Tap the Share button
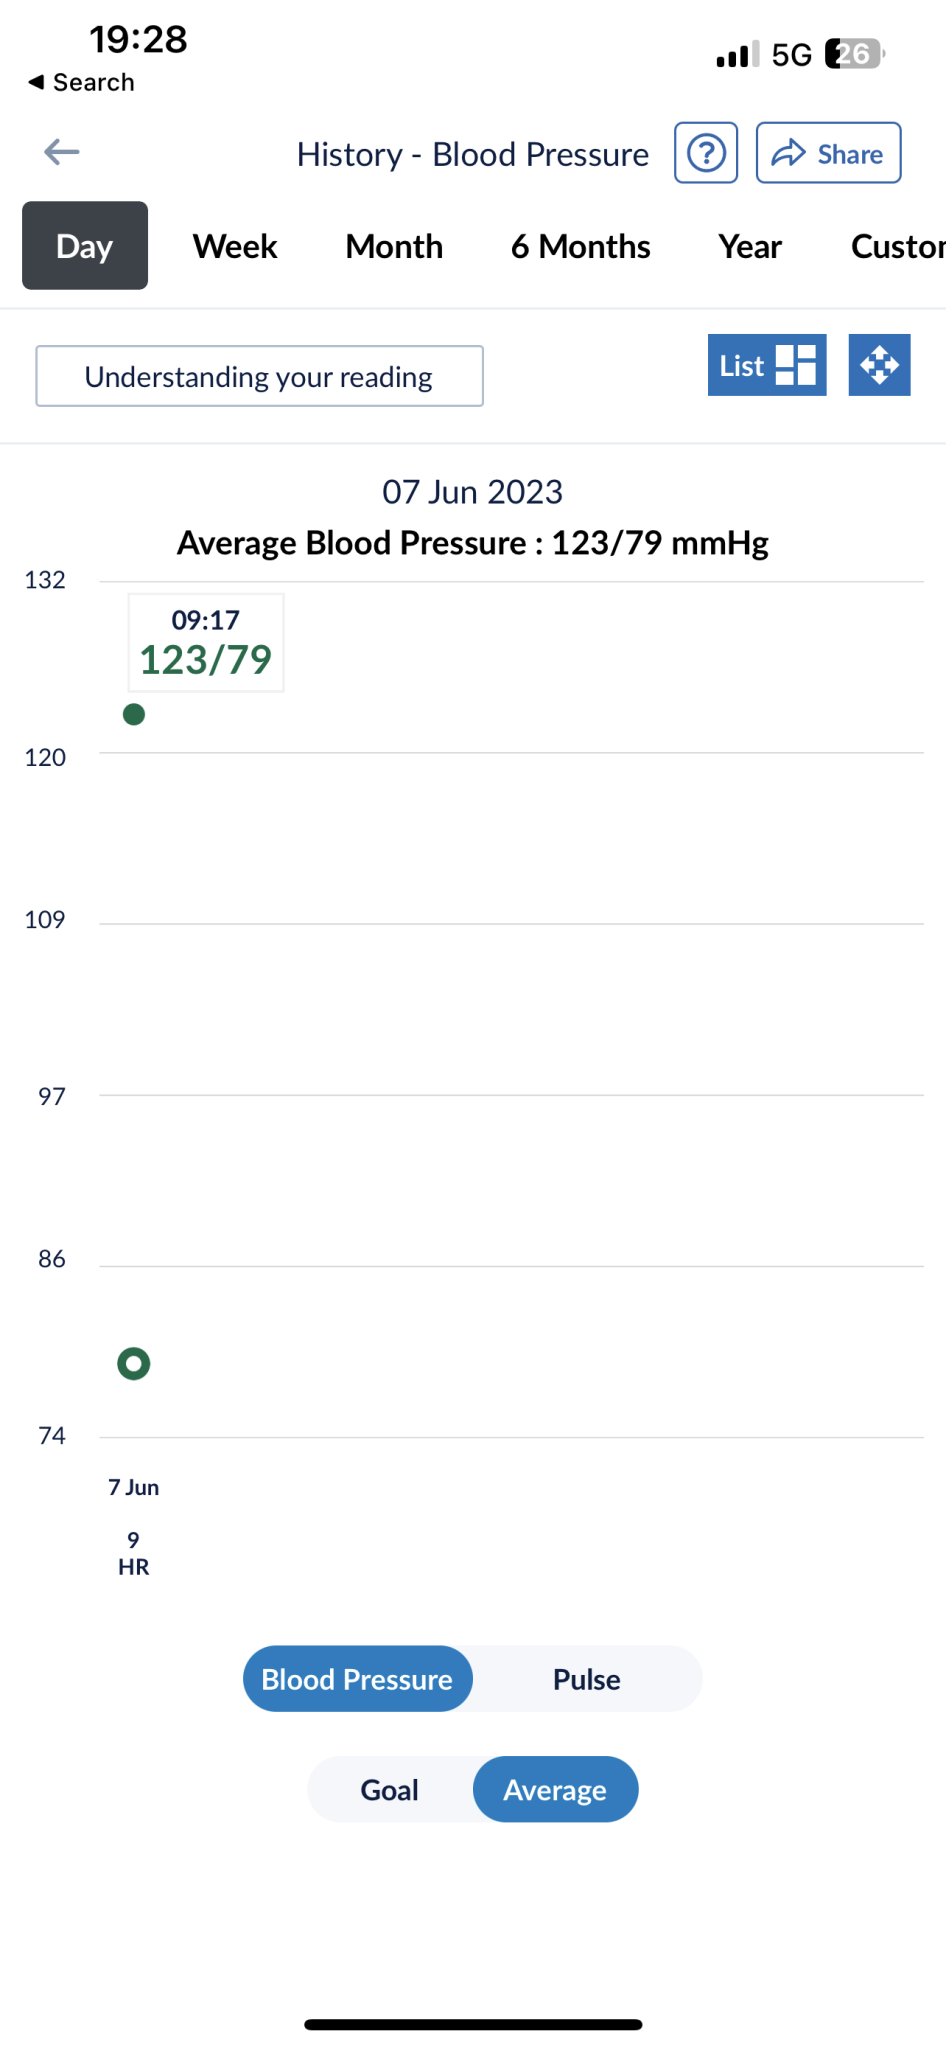This screenshot has height=2048, width=946. point(828,153)
